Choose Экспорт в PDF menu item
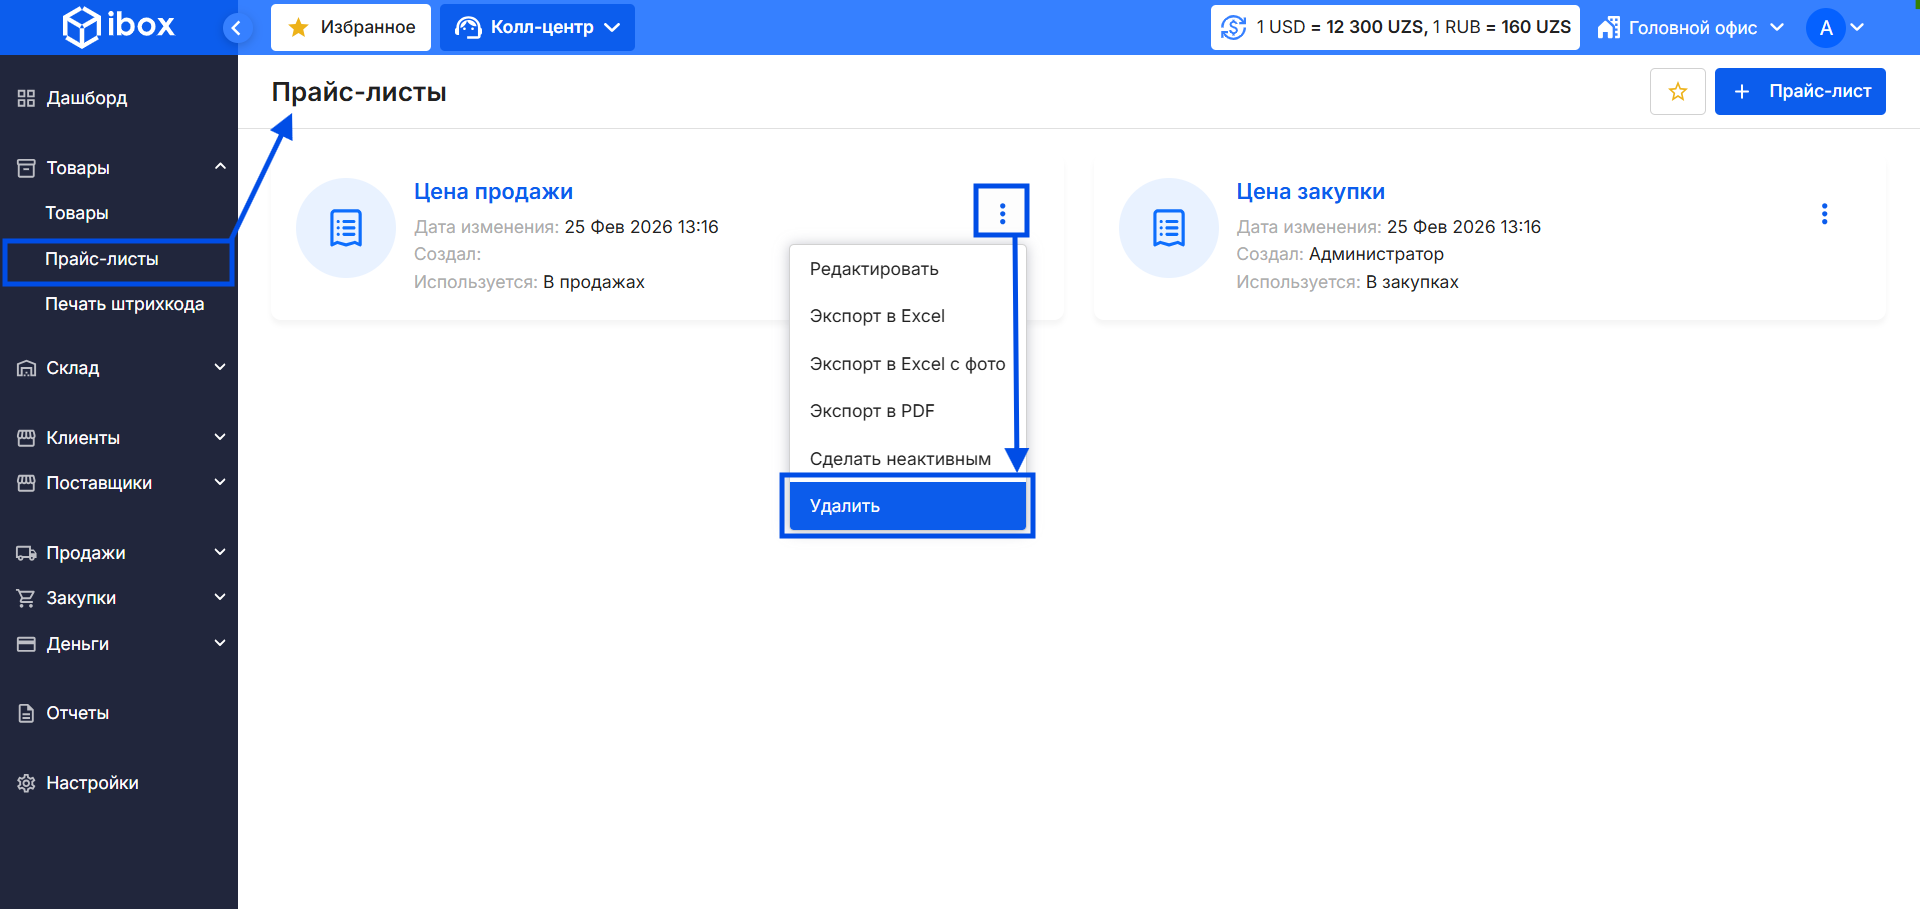Screen dimensions: 1920x909 click(x=872, y=411)
